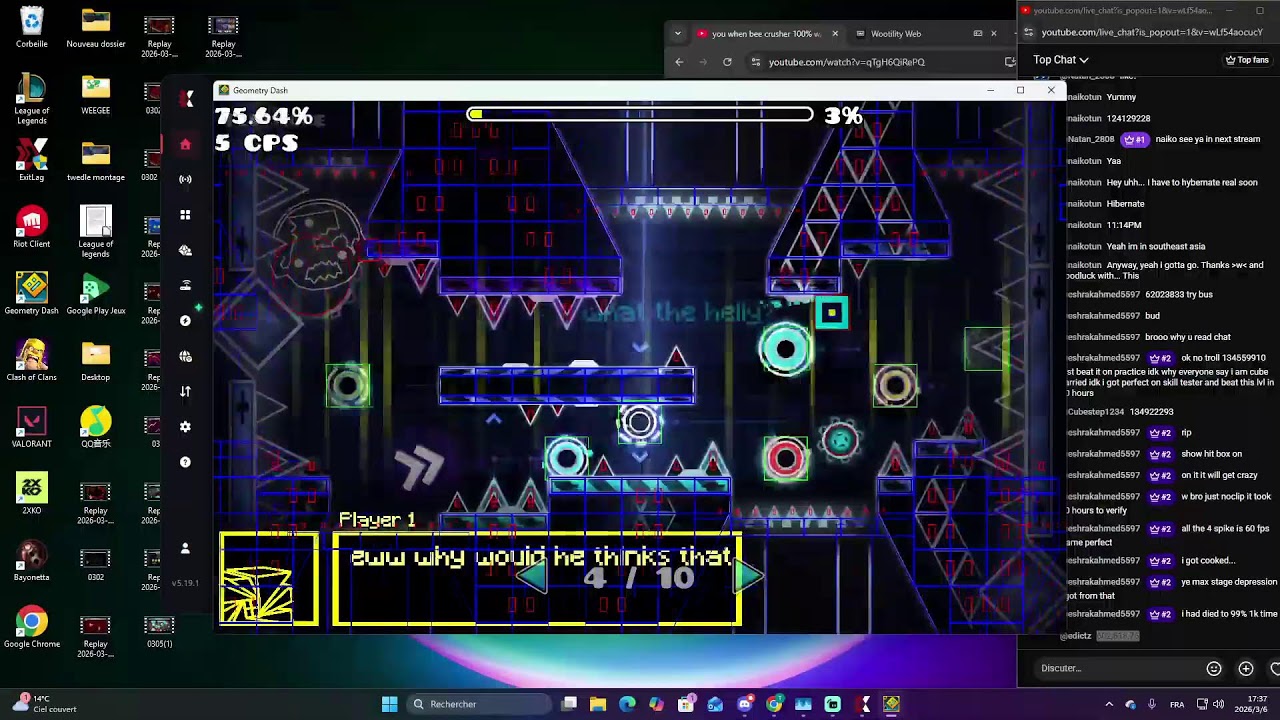Open the Corbeille recycle bin icon

coord(32,28)
